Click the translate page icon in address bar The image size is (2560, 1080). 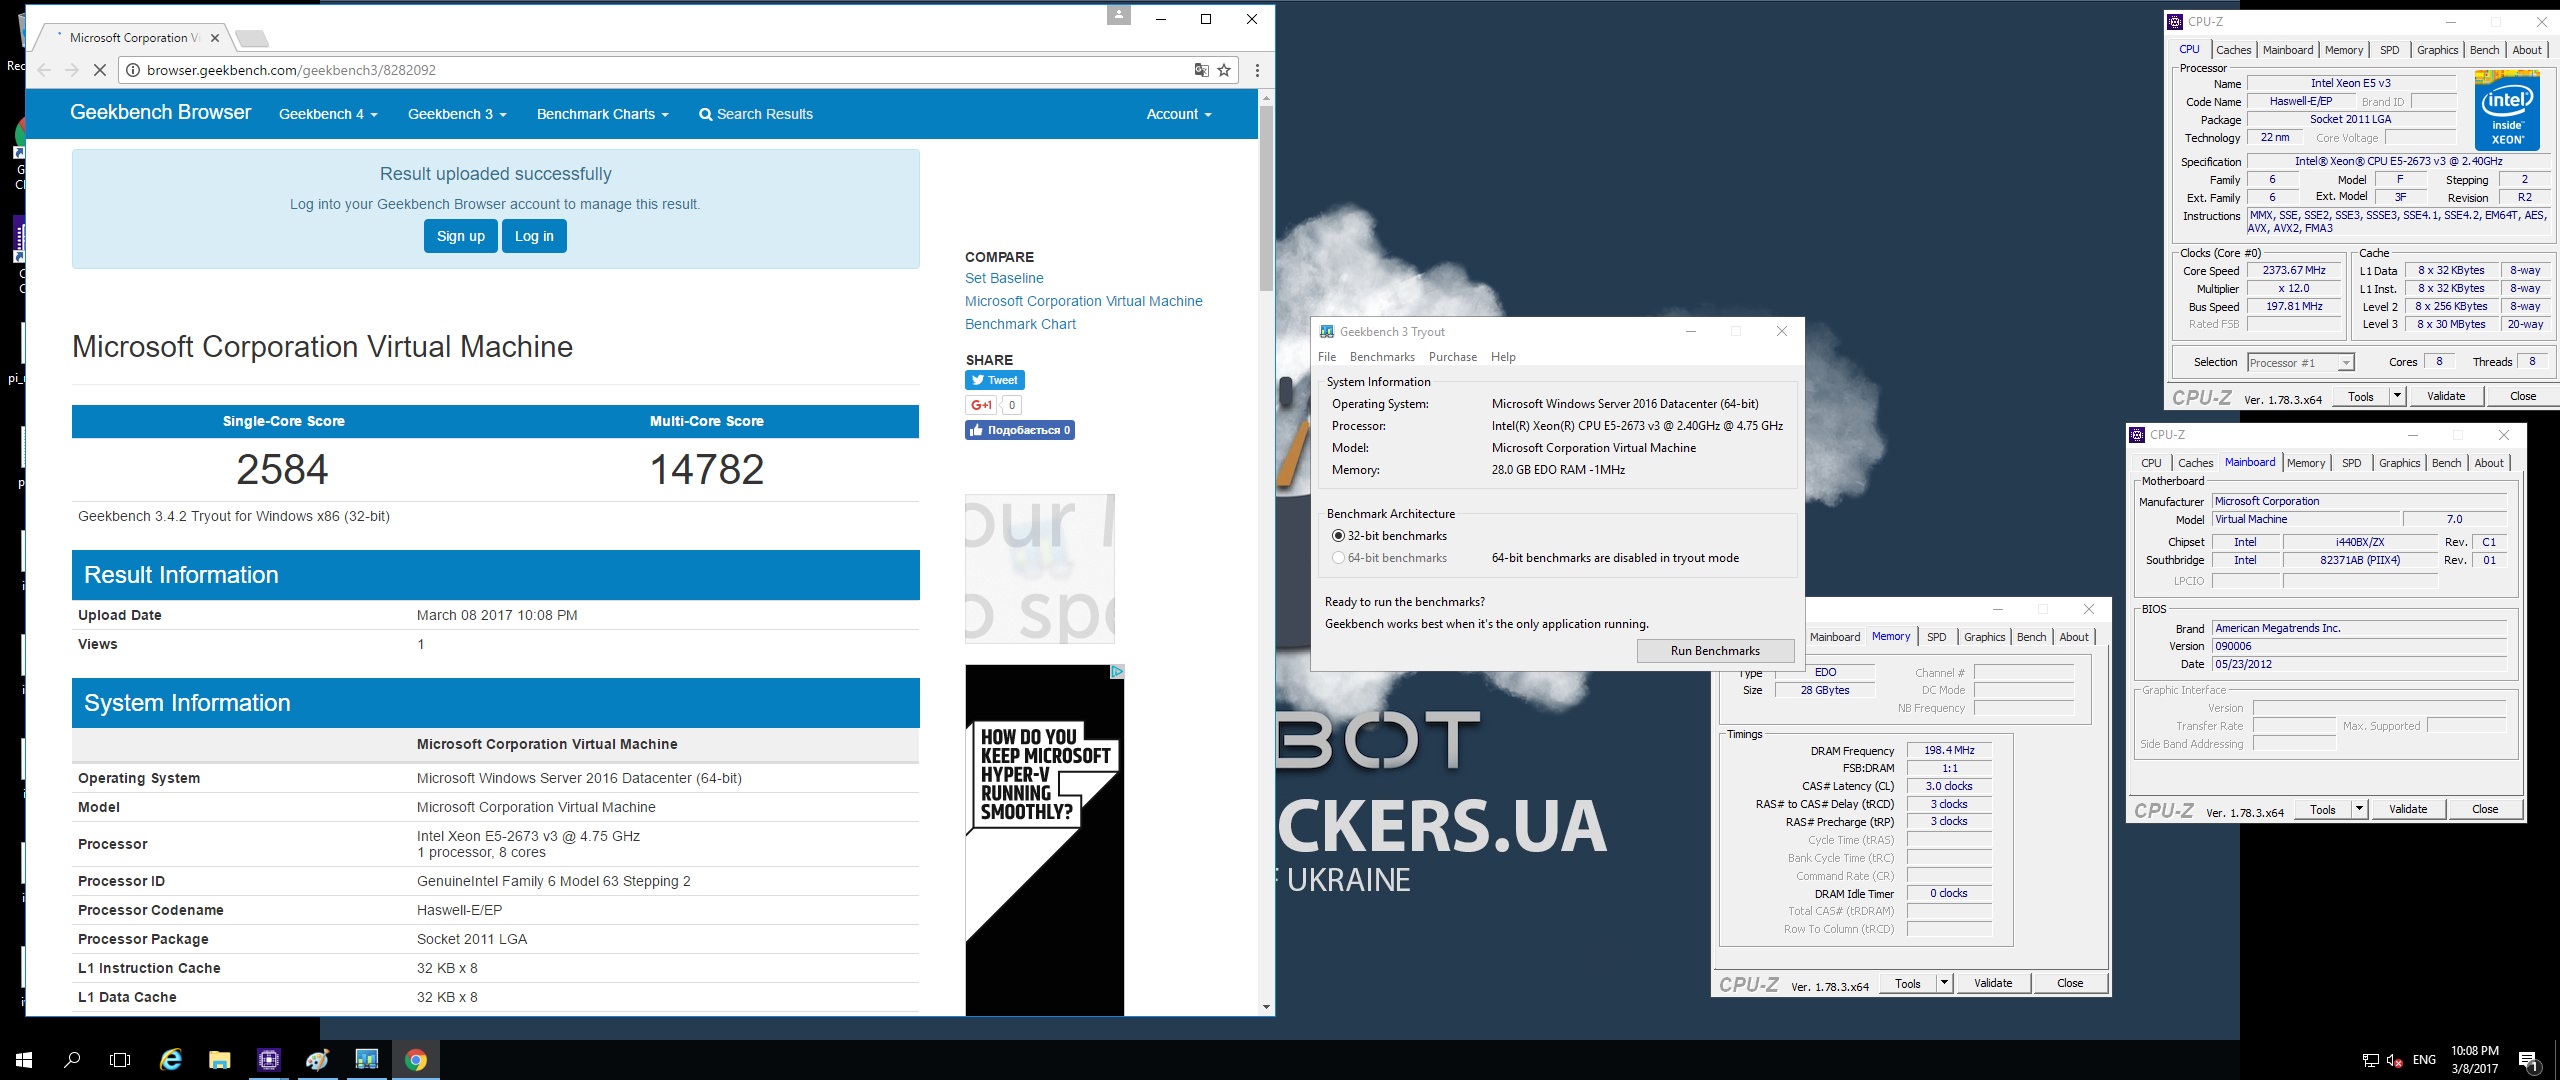(x=1201, y=70)
